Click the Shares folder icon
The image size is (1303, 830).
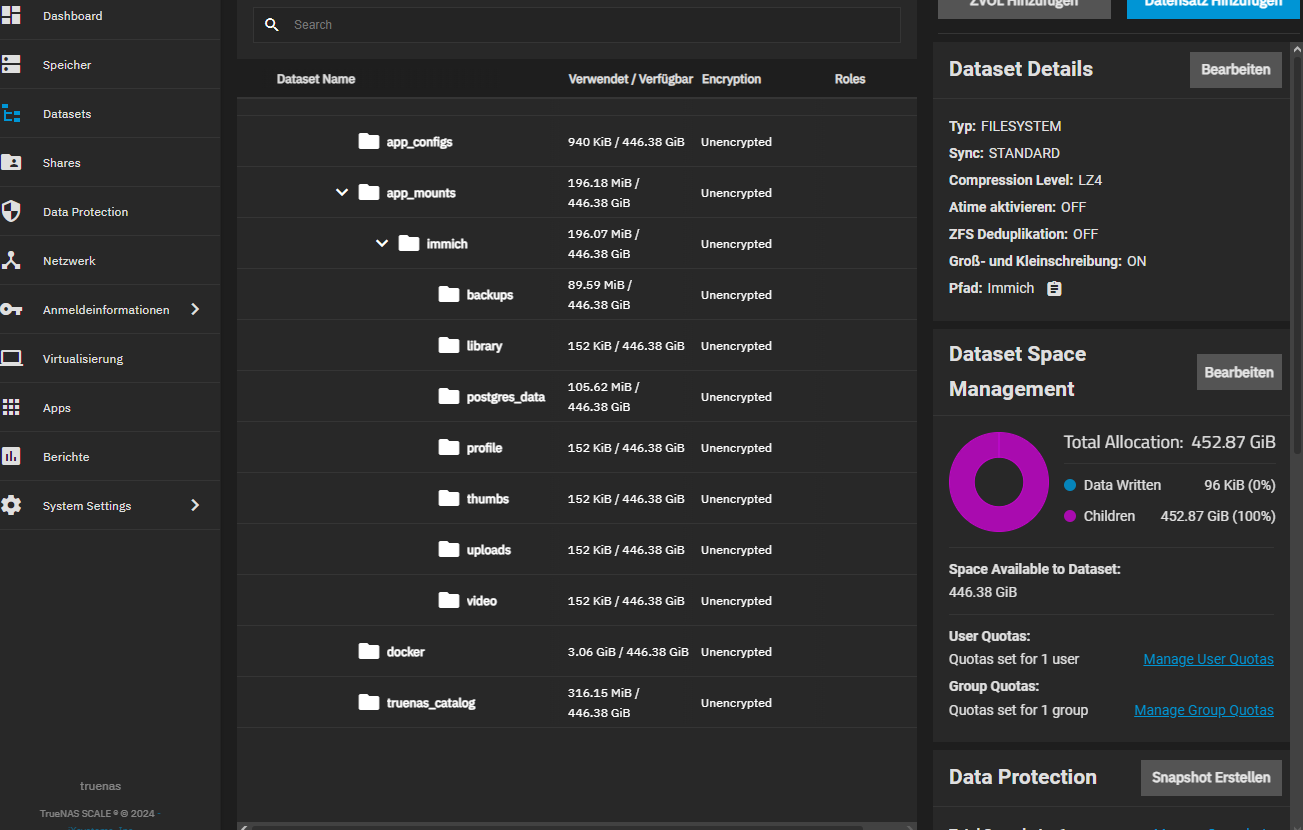[x=11, y=163]
